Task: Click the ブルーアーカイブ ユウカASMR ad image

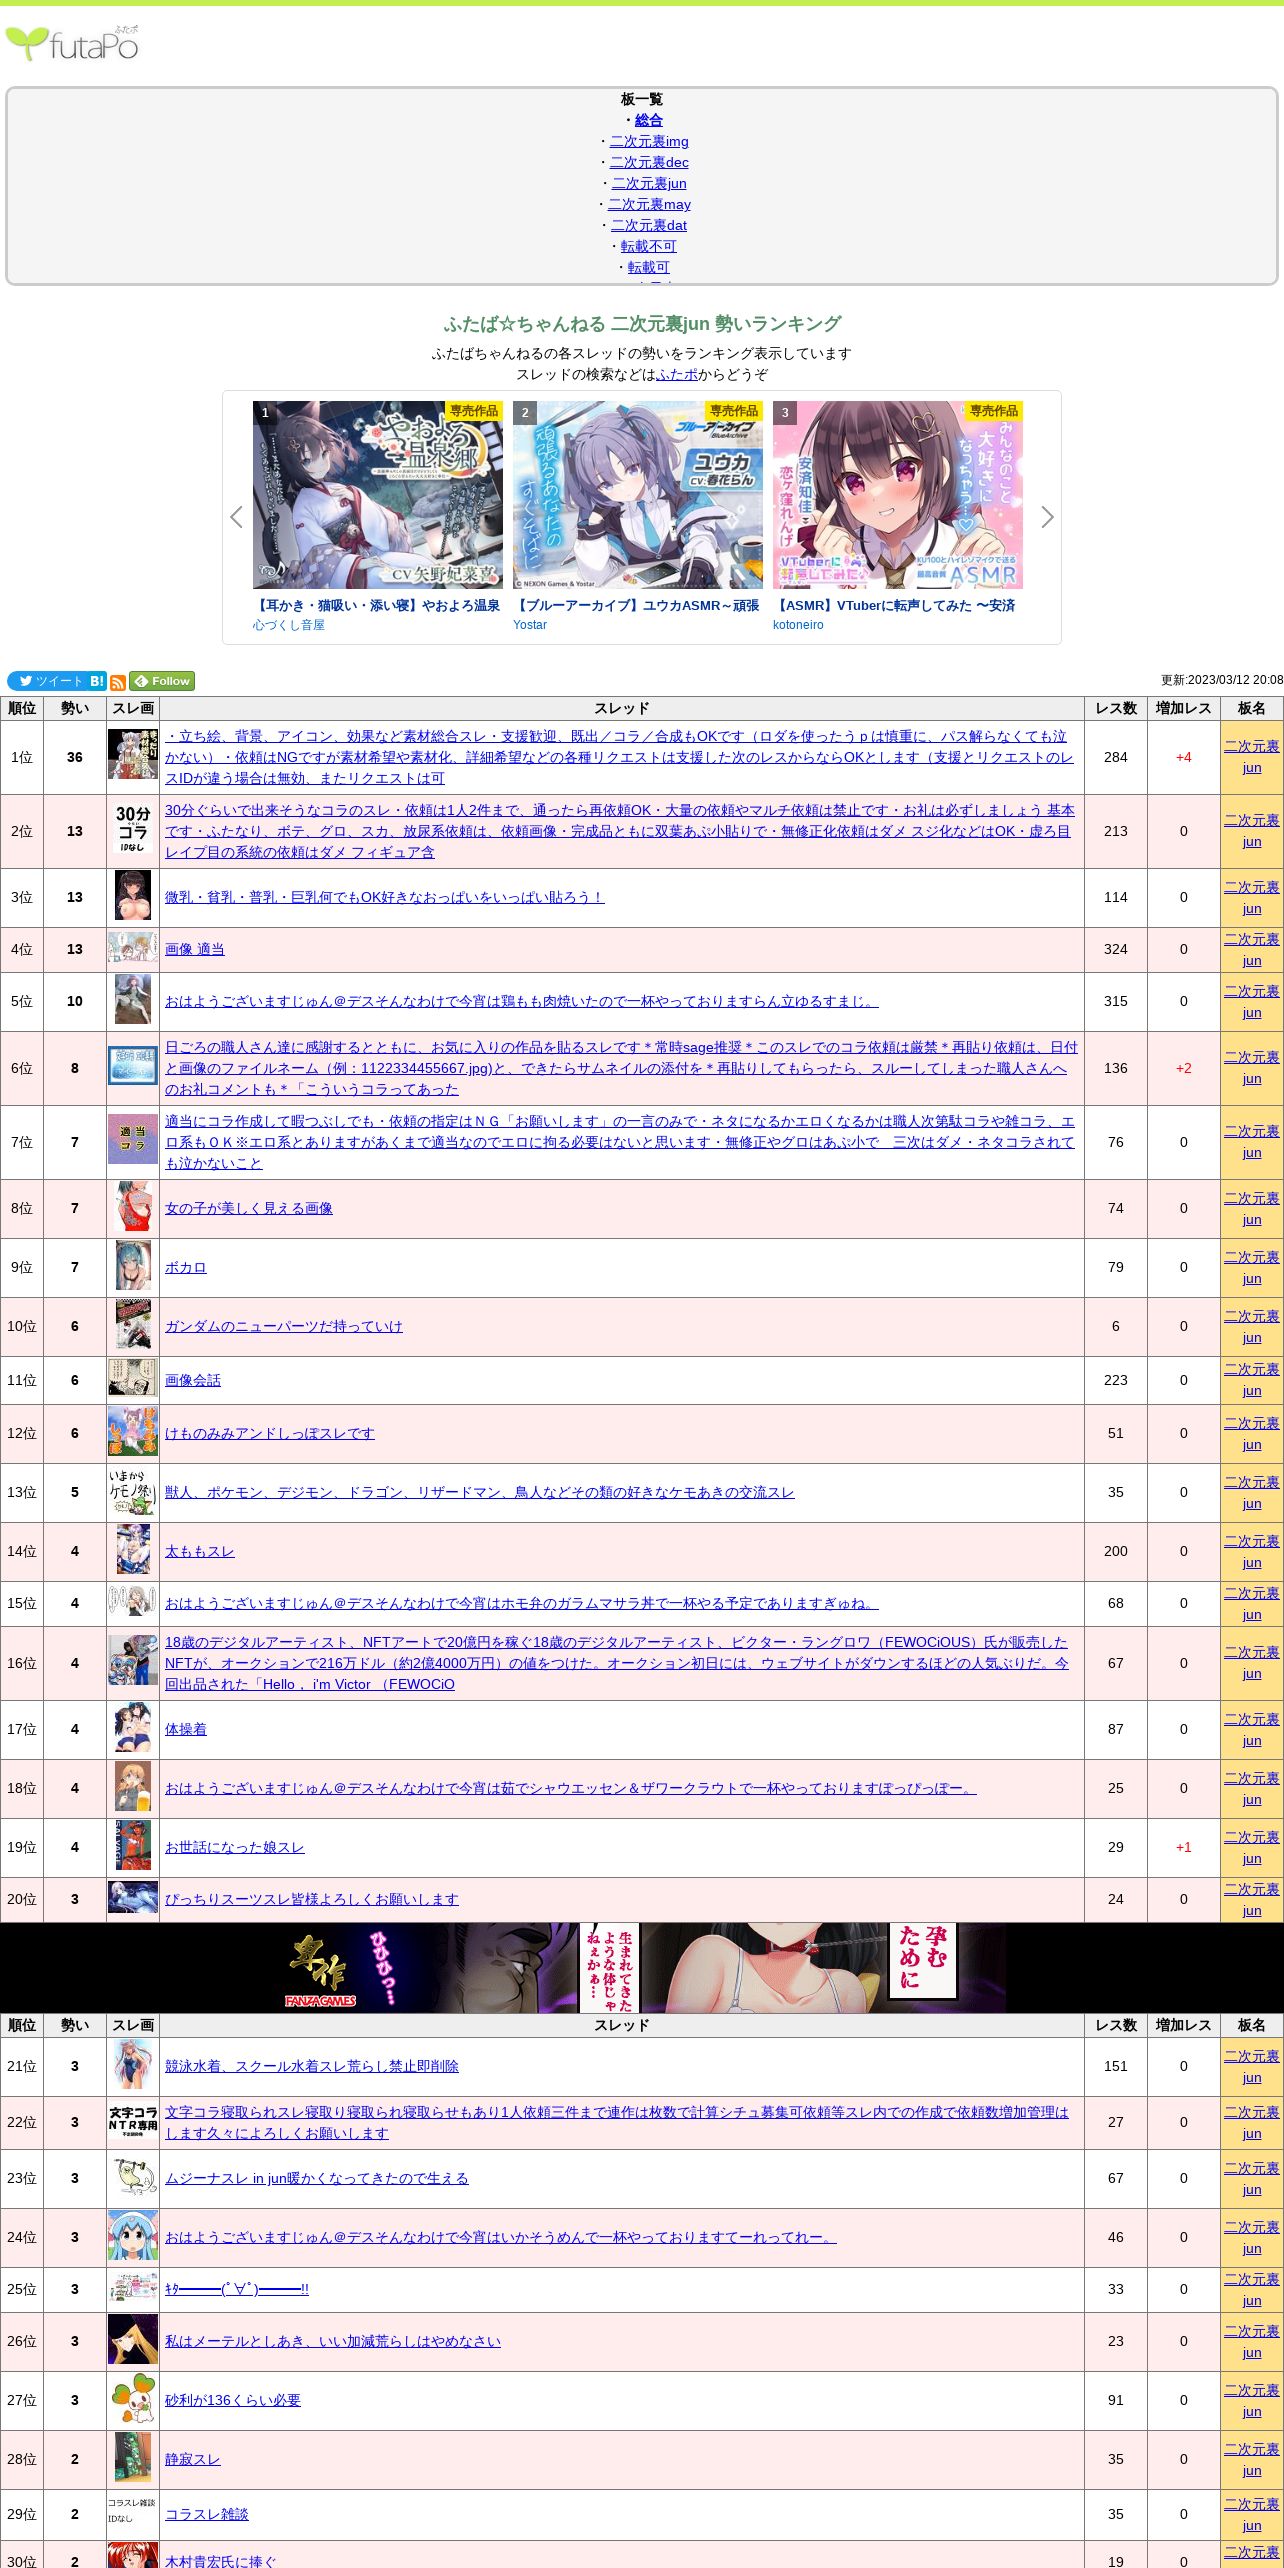Action: point(638,495)
